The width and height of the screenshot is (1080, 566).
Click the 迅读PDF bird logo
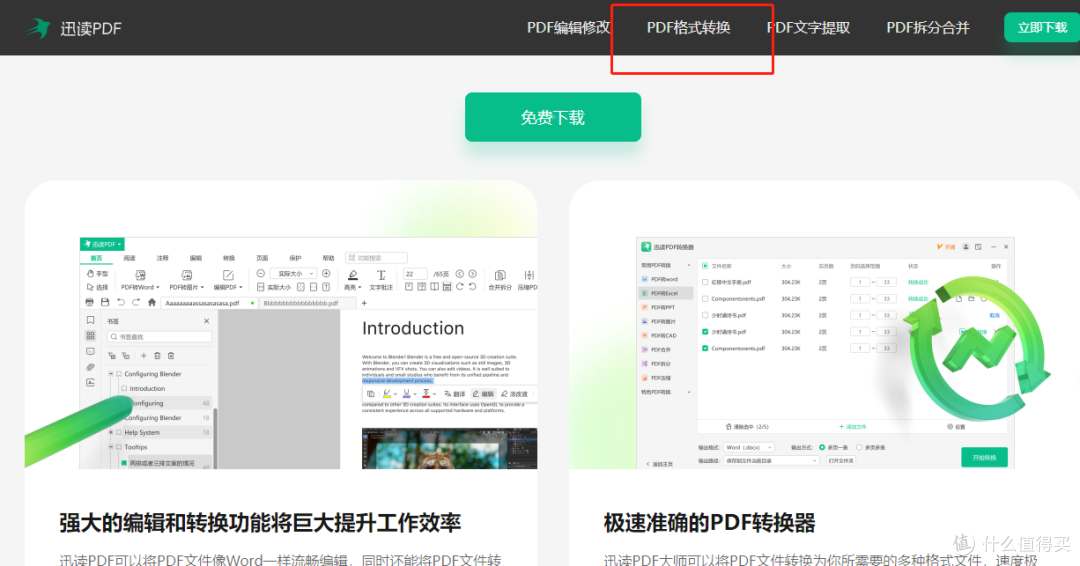pos(39,28)
